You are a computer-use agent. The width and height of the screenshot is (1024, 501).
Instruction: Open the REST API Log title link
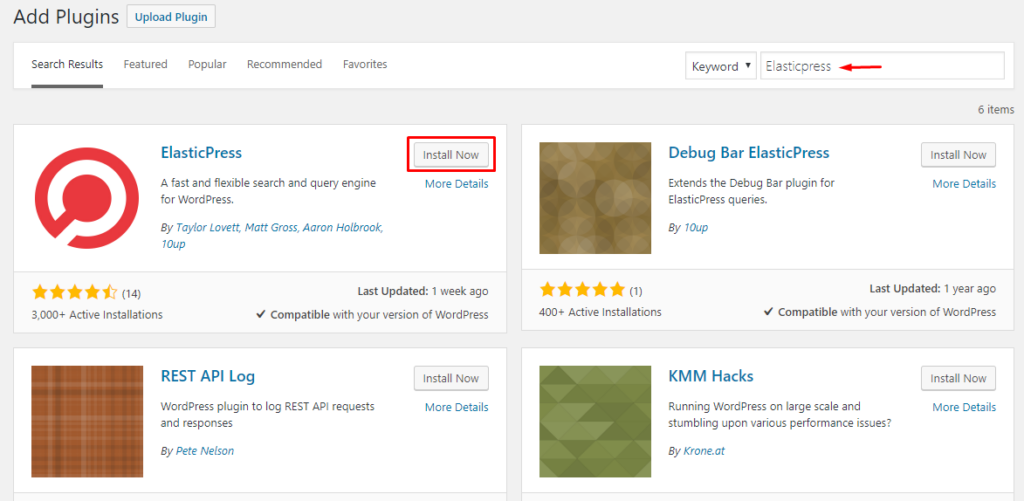[x=208, y=376]
